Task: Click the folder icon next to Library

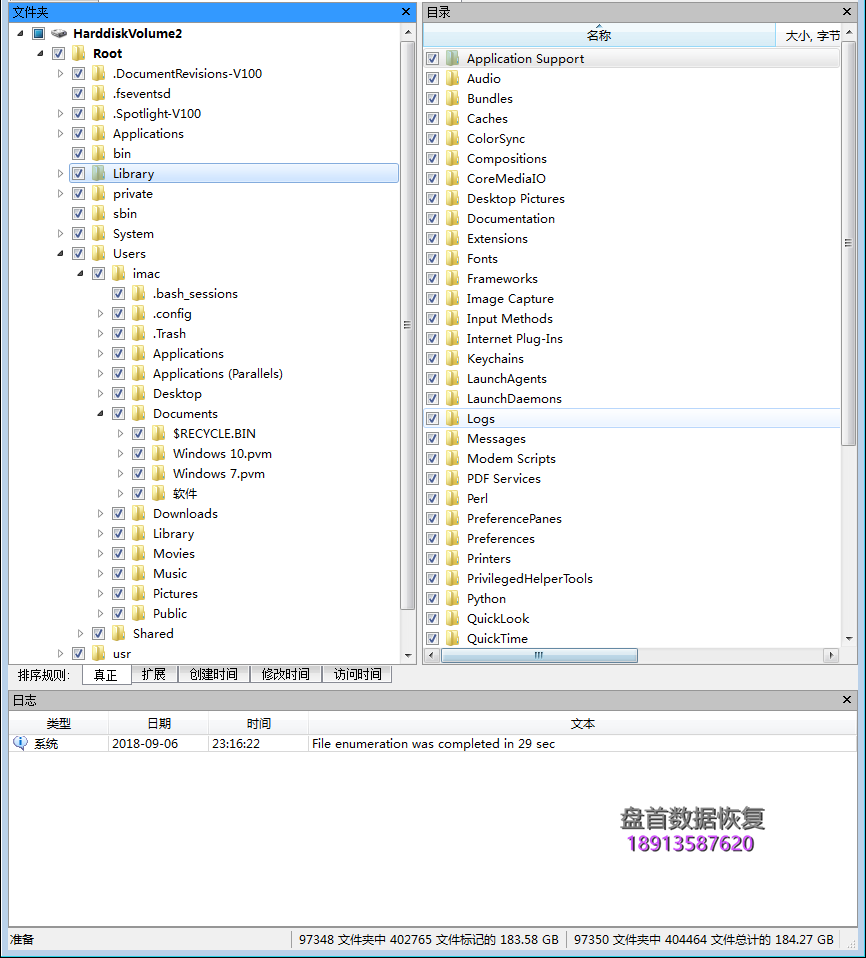Action: (x=99, y=173)
